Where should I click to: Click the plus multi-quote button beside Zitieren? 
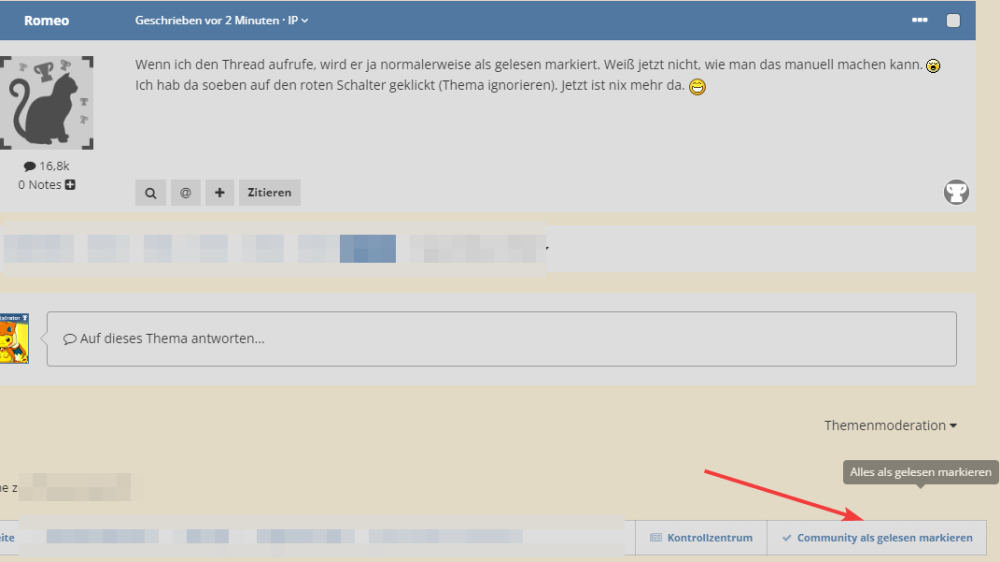(x=220, y=193)
